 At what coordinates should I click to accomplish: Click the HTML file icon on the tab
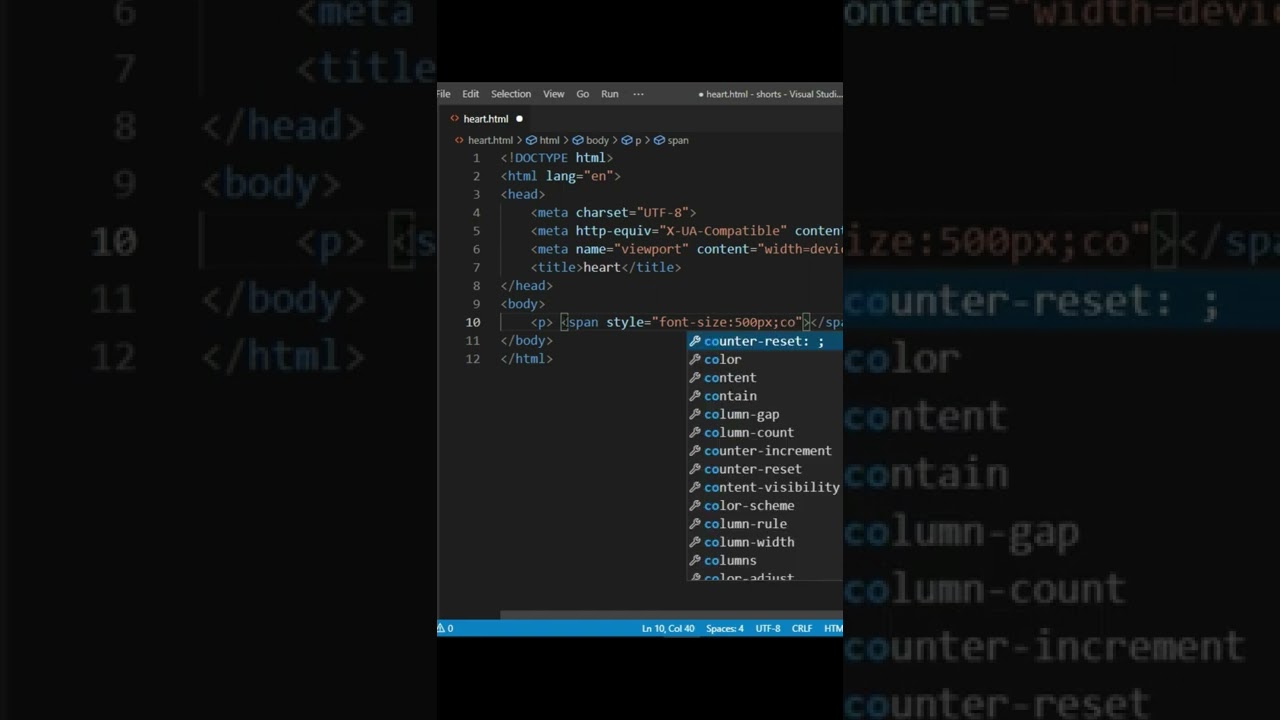(x=454, y=119)
